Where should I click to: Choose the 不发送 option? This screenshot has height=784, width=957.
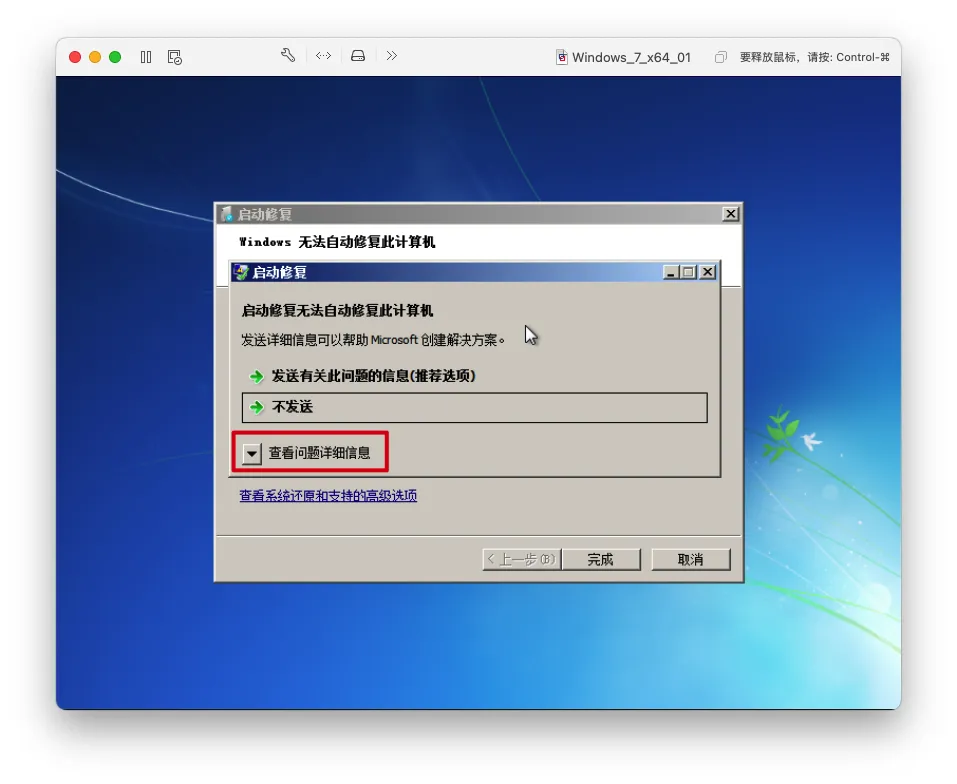474,408
